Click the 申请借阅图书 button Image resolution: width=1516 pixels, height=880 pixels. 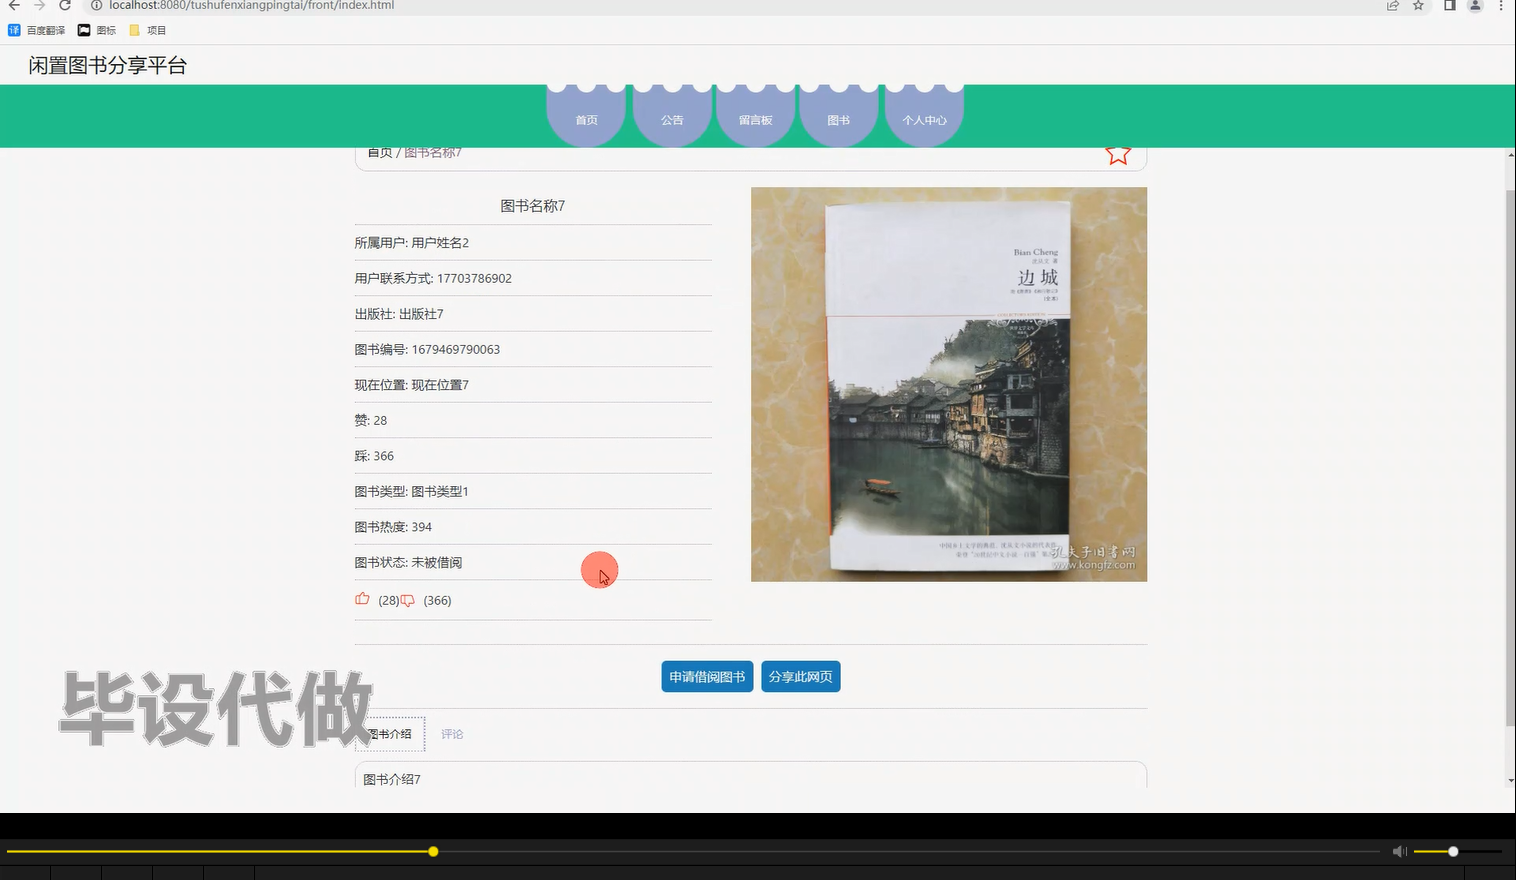[x=706, y=676]
